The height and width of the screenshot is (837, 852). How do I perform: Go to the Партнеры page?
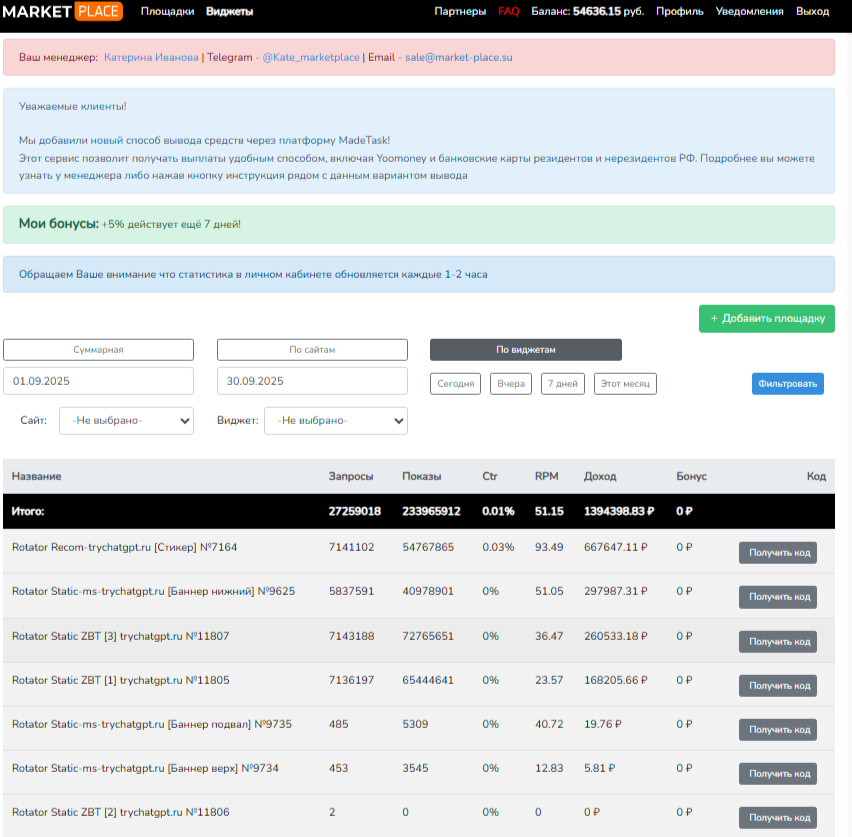click(x=460, y=12)
